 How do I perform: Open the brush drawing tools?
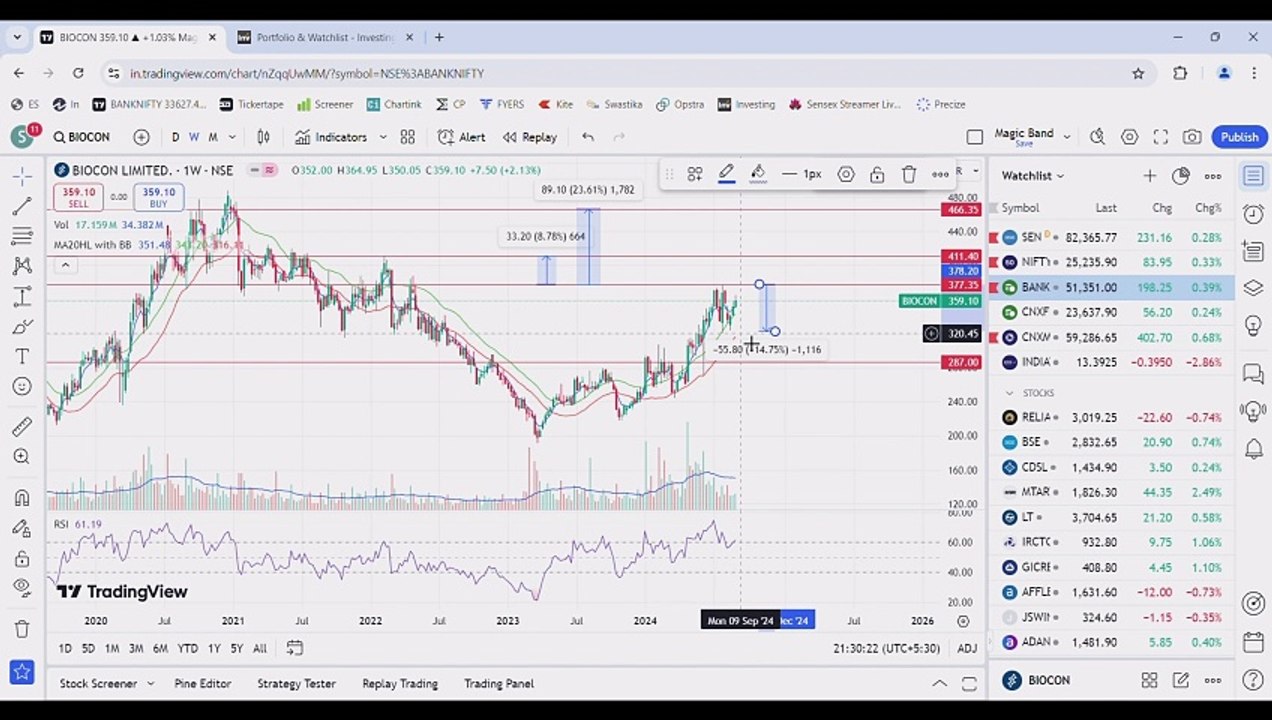pyautogui.click(x=21, y=327)
